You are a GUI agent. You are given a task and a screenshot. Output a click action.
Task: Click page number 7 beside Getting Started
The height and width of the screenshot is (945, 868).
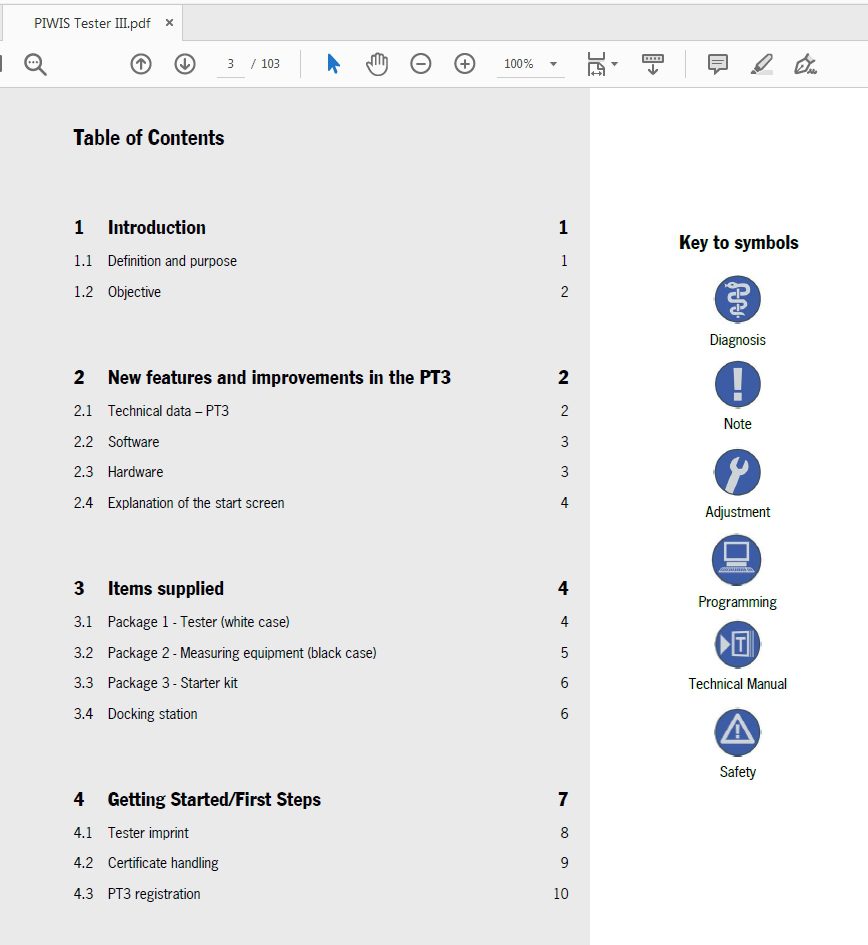click(563, 800)
